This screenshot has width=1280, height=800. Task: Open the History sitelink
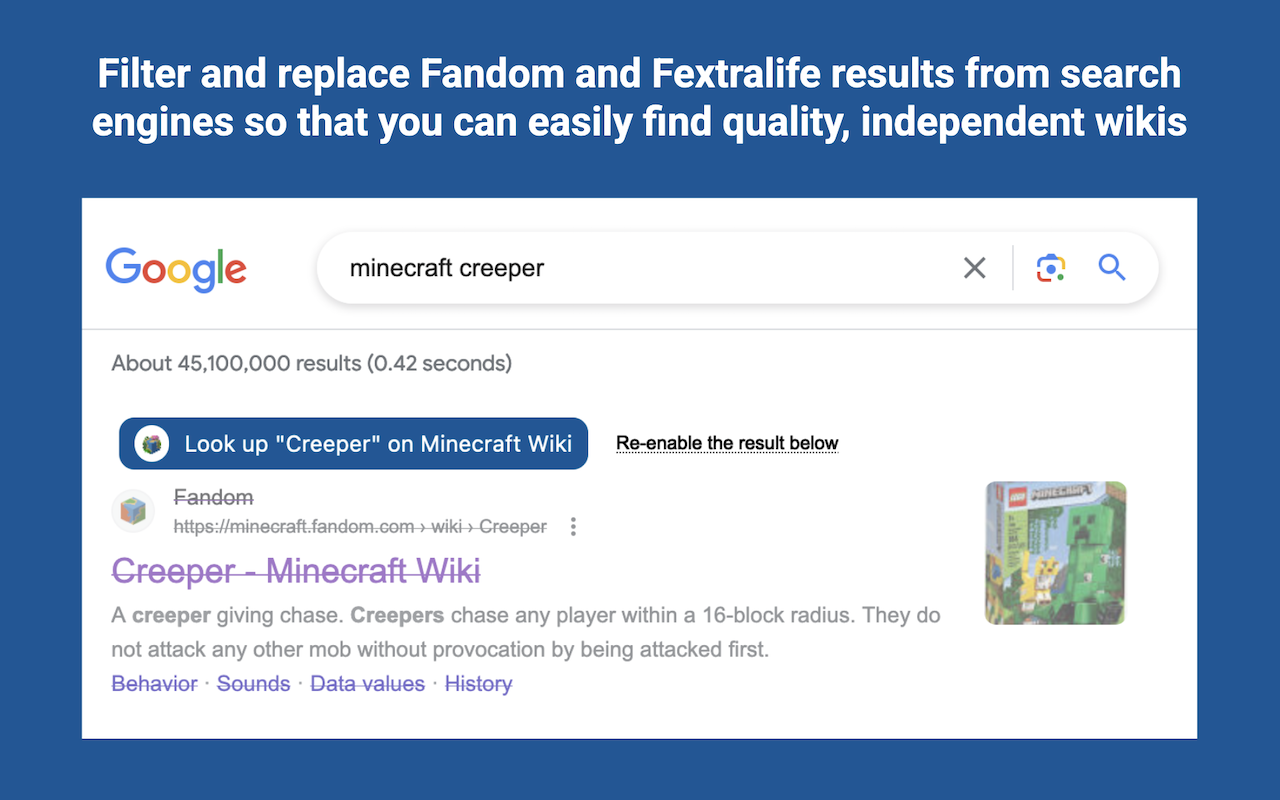[478, 683]
